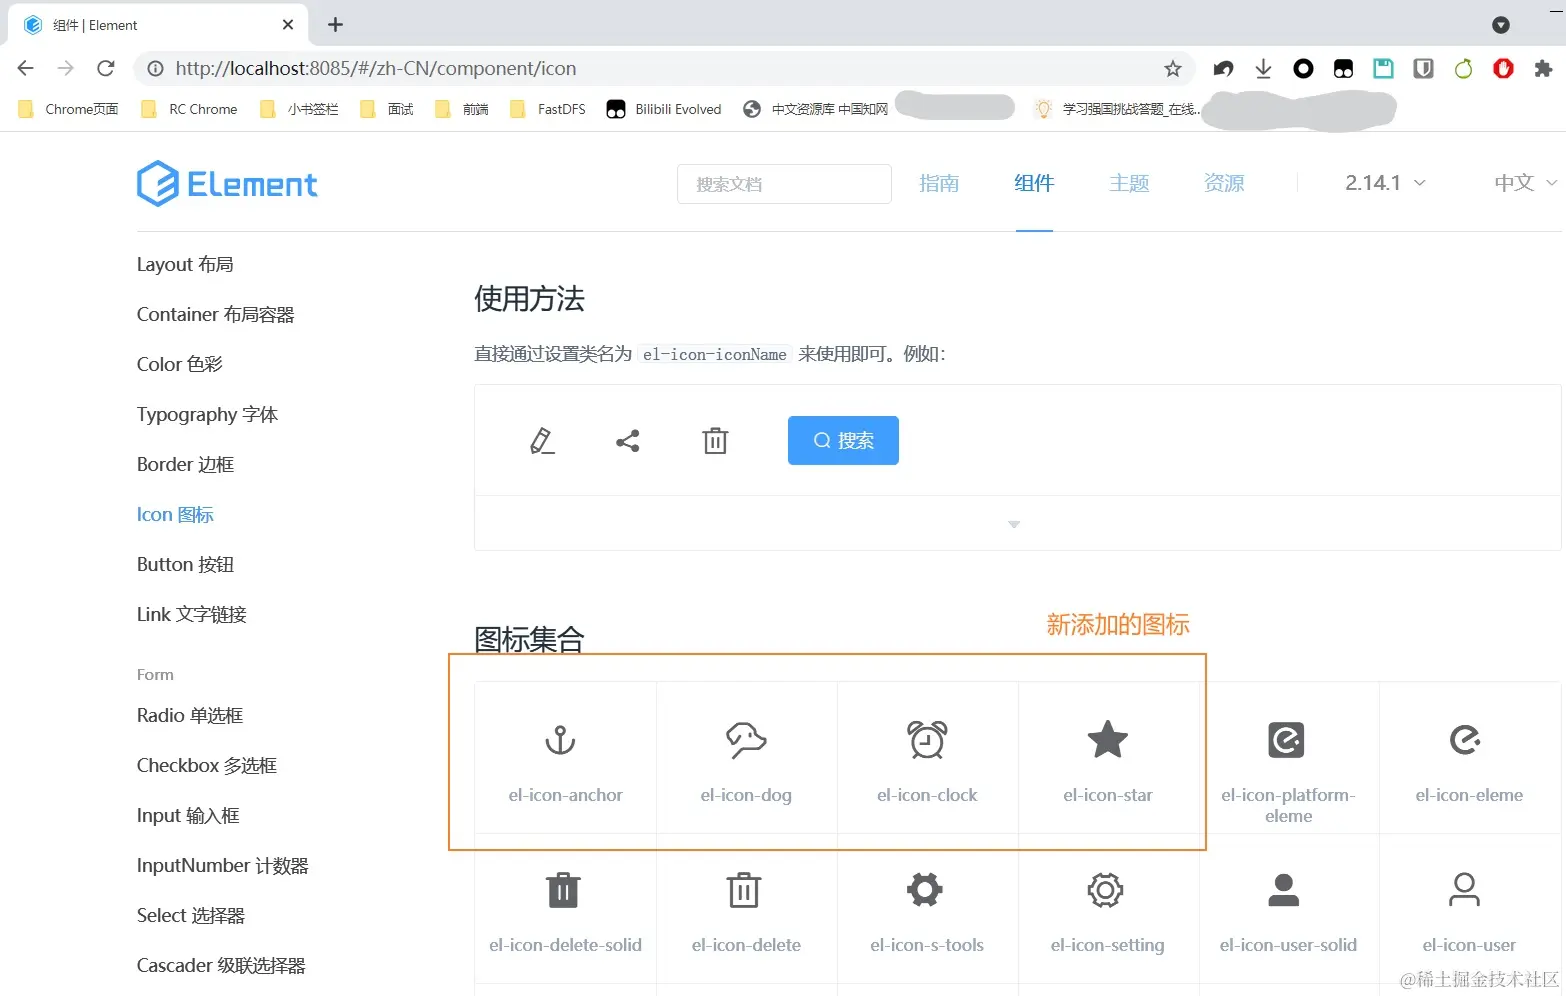
Task: Open the 2.14.1 version dropdown
Action: pyautogui.click(x=1383, y=183)
